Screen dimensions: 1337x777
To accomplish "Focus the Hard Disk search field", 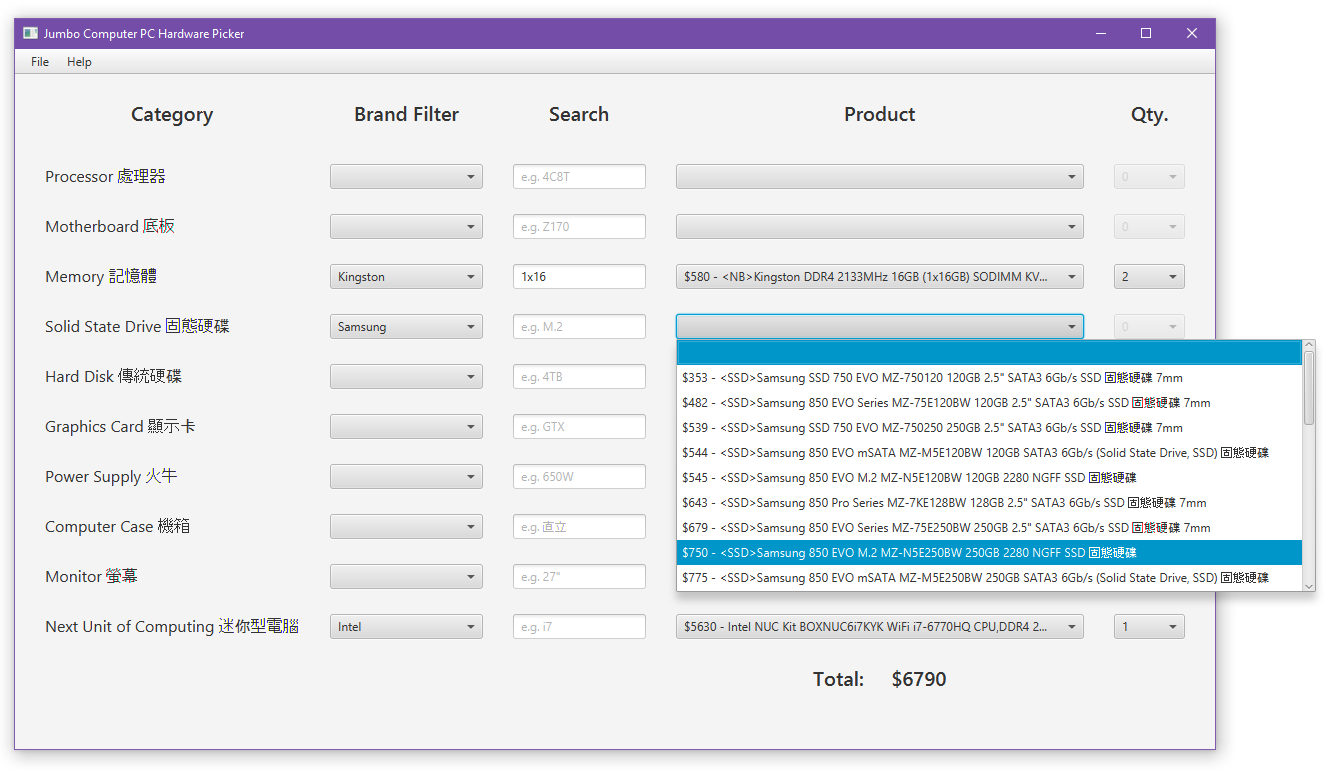I will point(579,377).
